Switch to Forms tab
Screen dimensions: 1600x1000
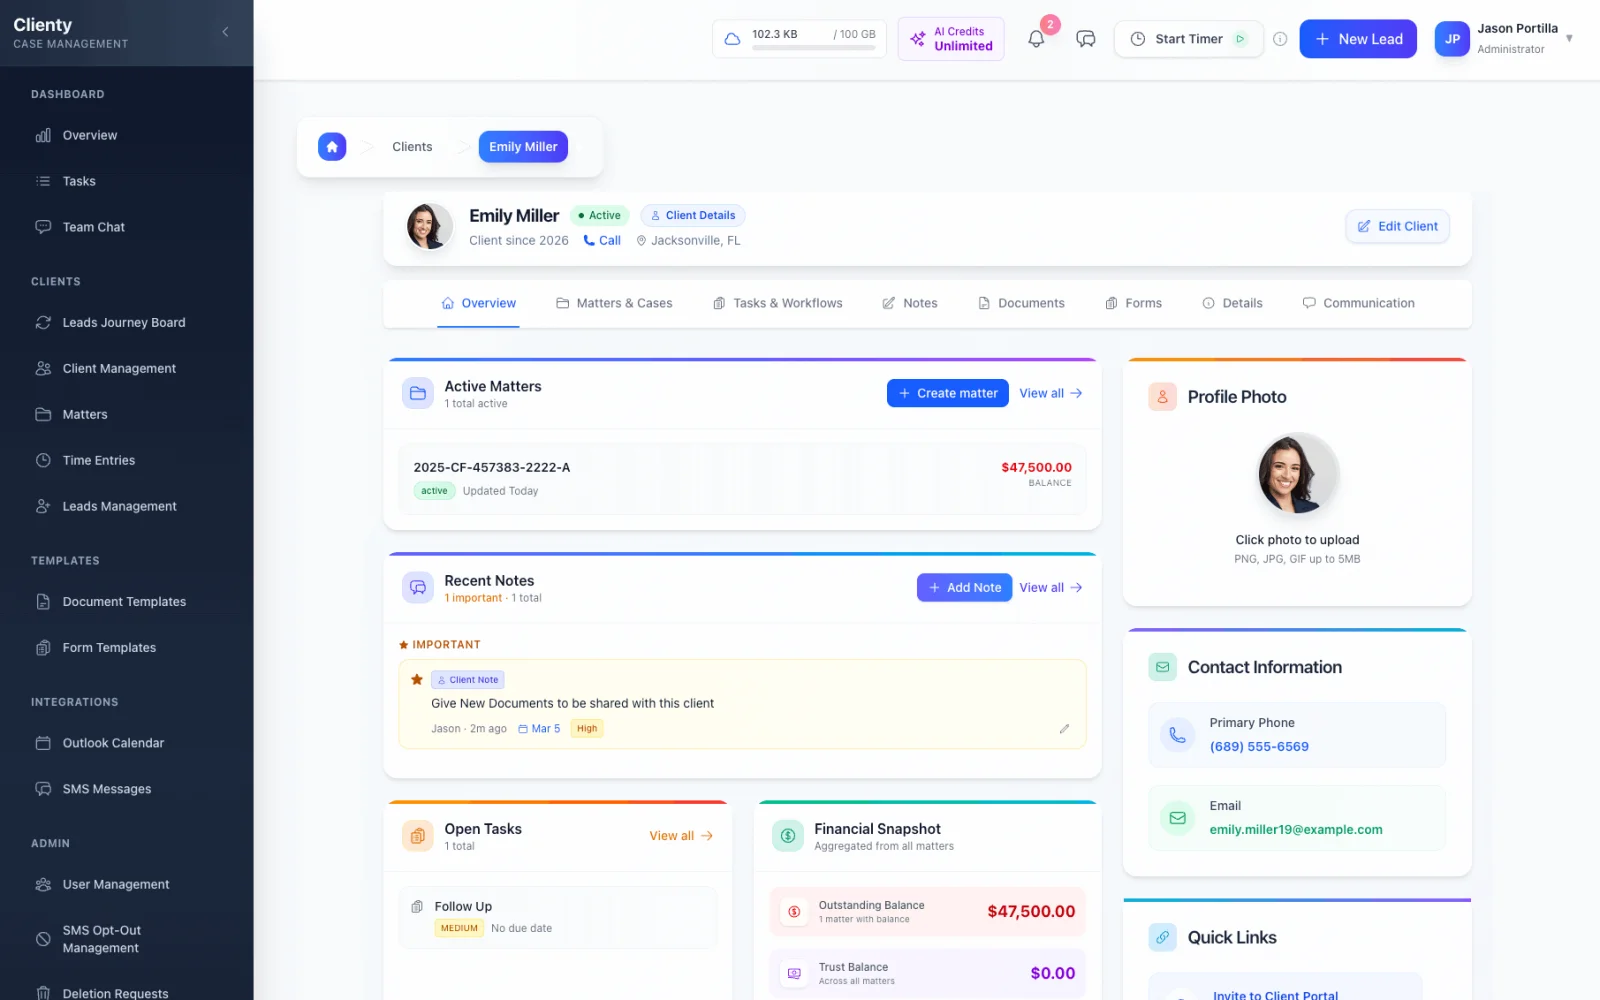[x=1133, y=303]
